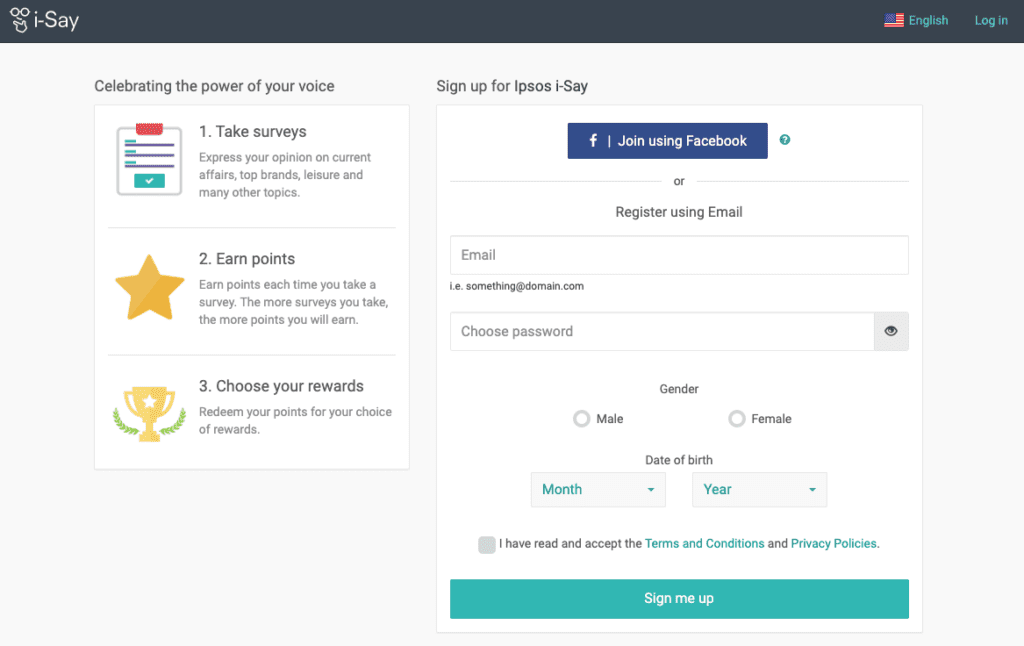Click the green help question mark icon
1024x646 pixels.
[x=785, y=140]
